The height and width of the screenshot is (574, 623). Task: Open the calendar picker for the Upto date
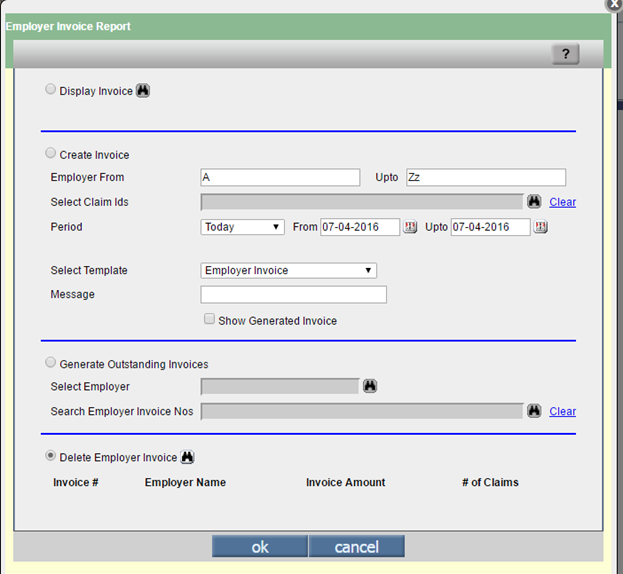[540, 227]
